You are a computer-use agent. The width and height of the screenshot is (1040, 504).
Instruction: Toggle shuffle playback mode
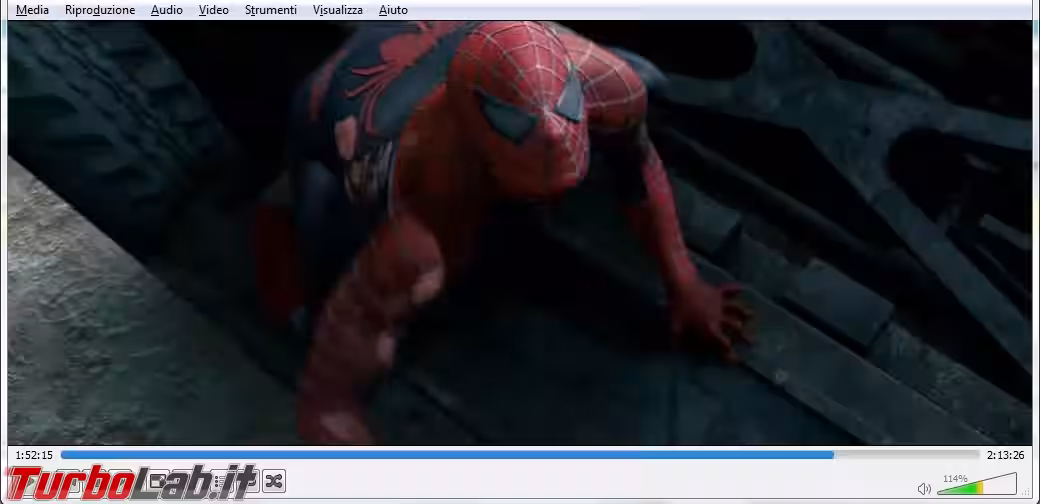click(274, 481)
